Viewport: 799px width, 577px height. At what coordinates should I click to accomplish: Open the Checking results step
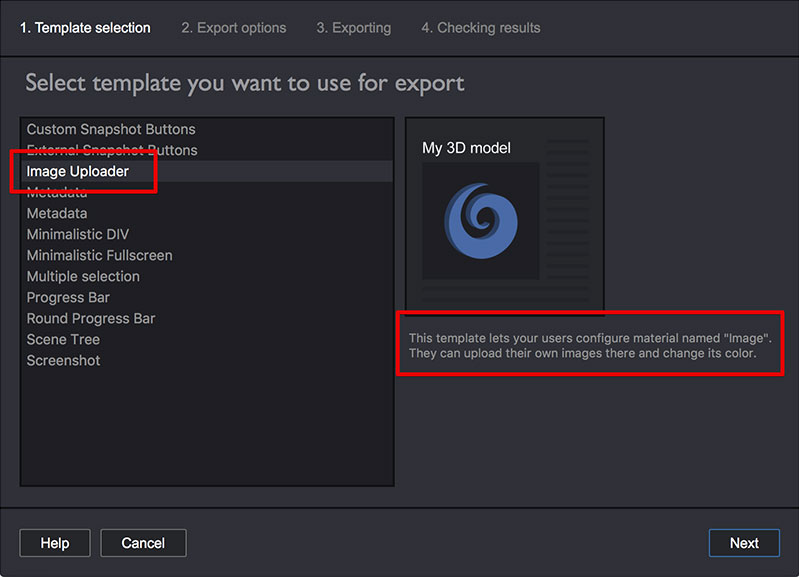481,28
